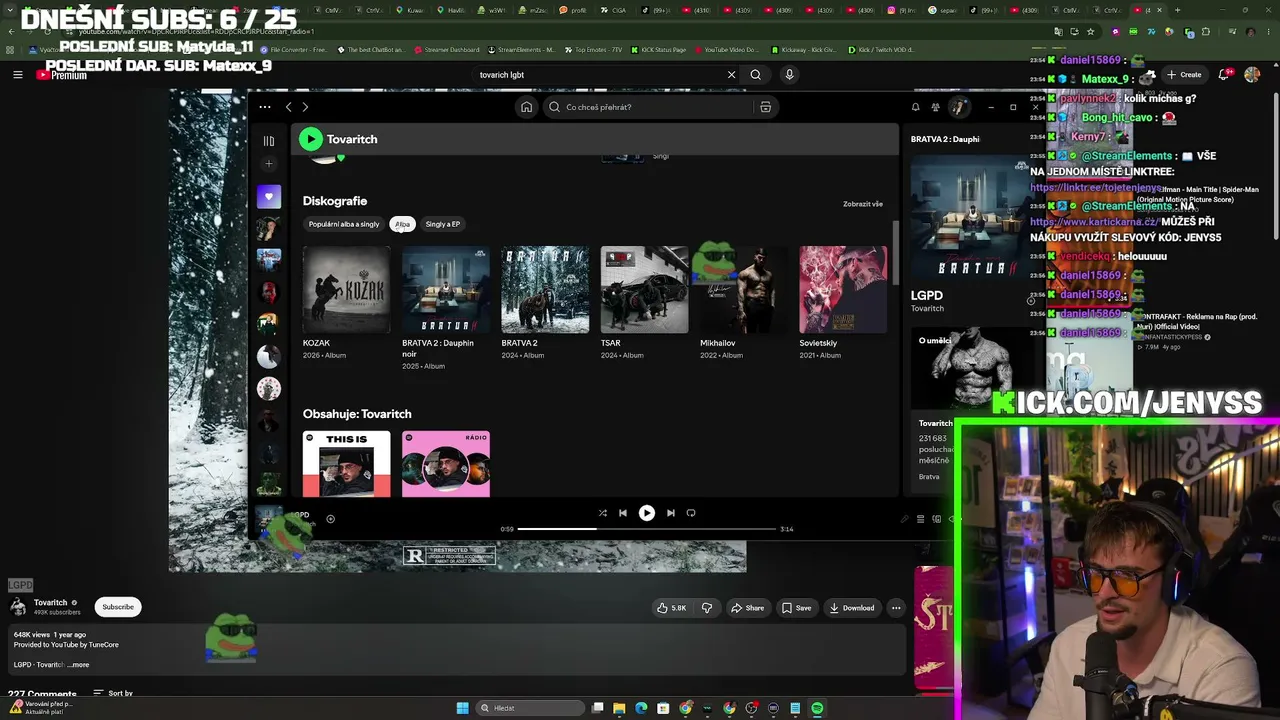Open File Explorer from the taskbar

click(619, 708)
